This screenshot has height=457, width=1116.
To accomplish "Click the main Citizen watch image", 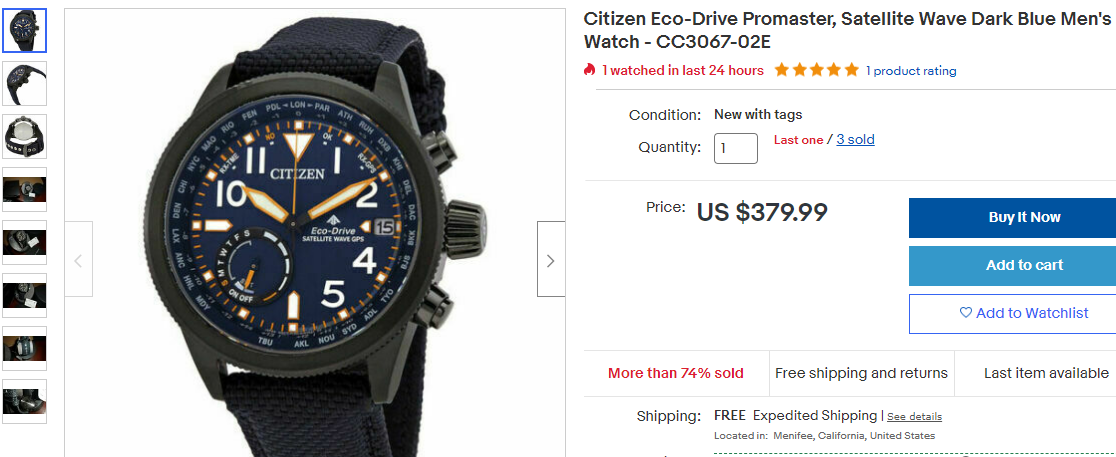I will click(x=315, y=240).
